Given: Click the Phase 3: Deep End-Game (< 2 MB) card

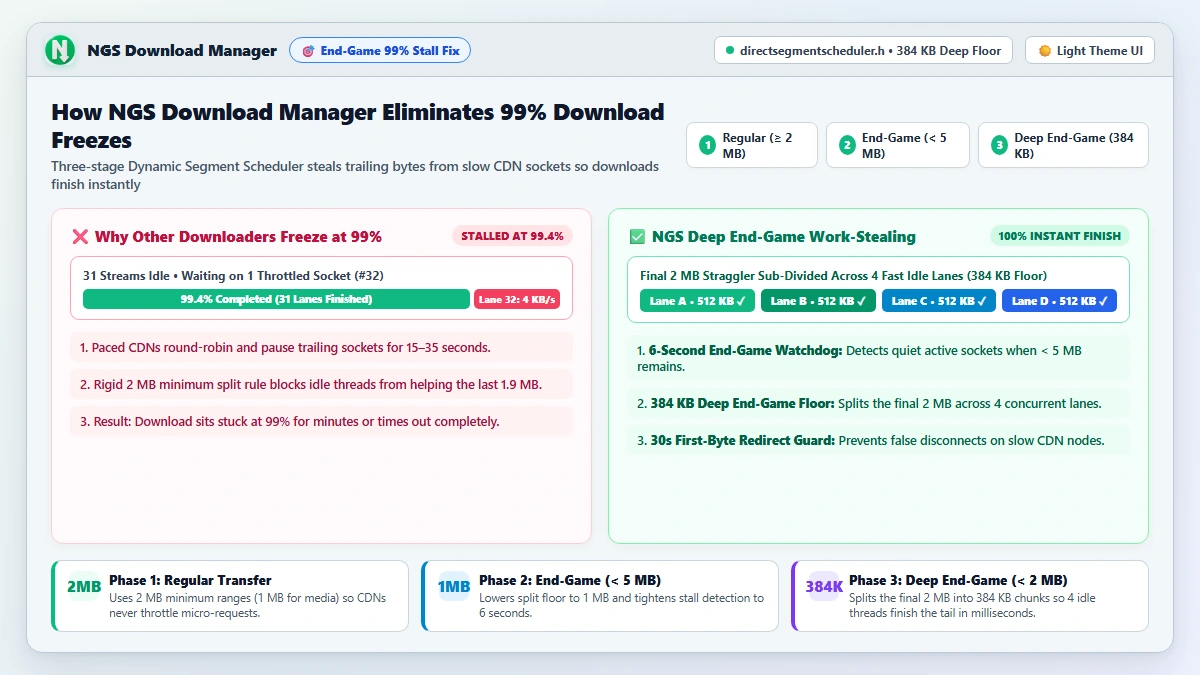Looking at the screenshot, I should coord(970,596).
